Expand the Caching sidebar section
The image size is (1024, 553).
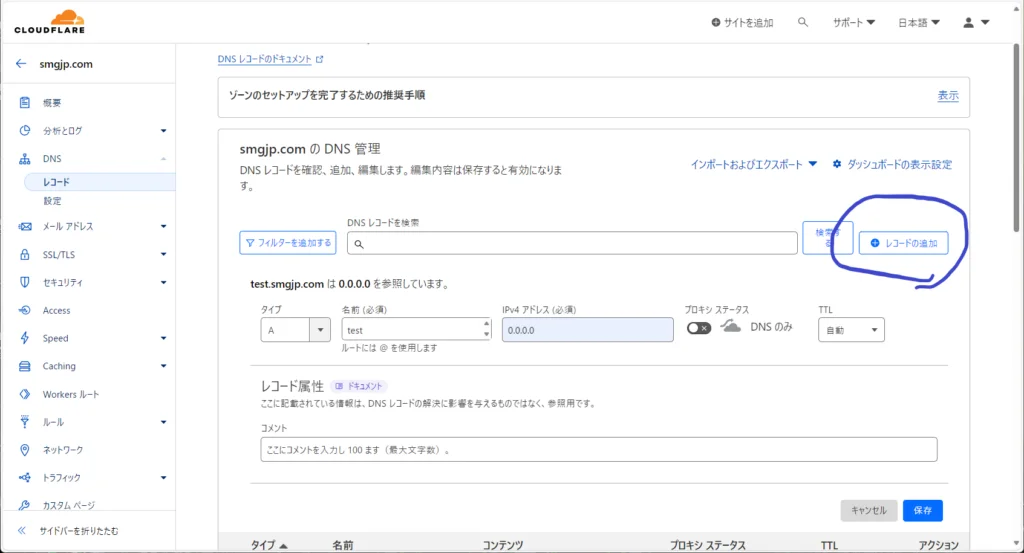pos(163,366)
